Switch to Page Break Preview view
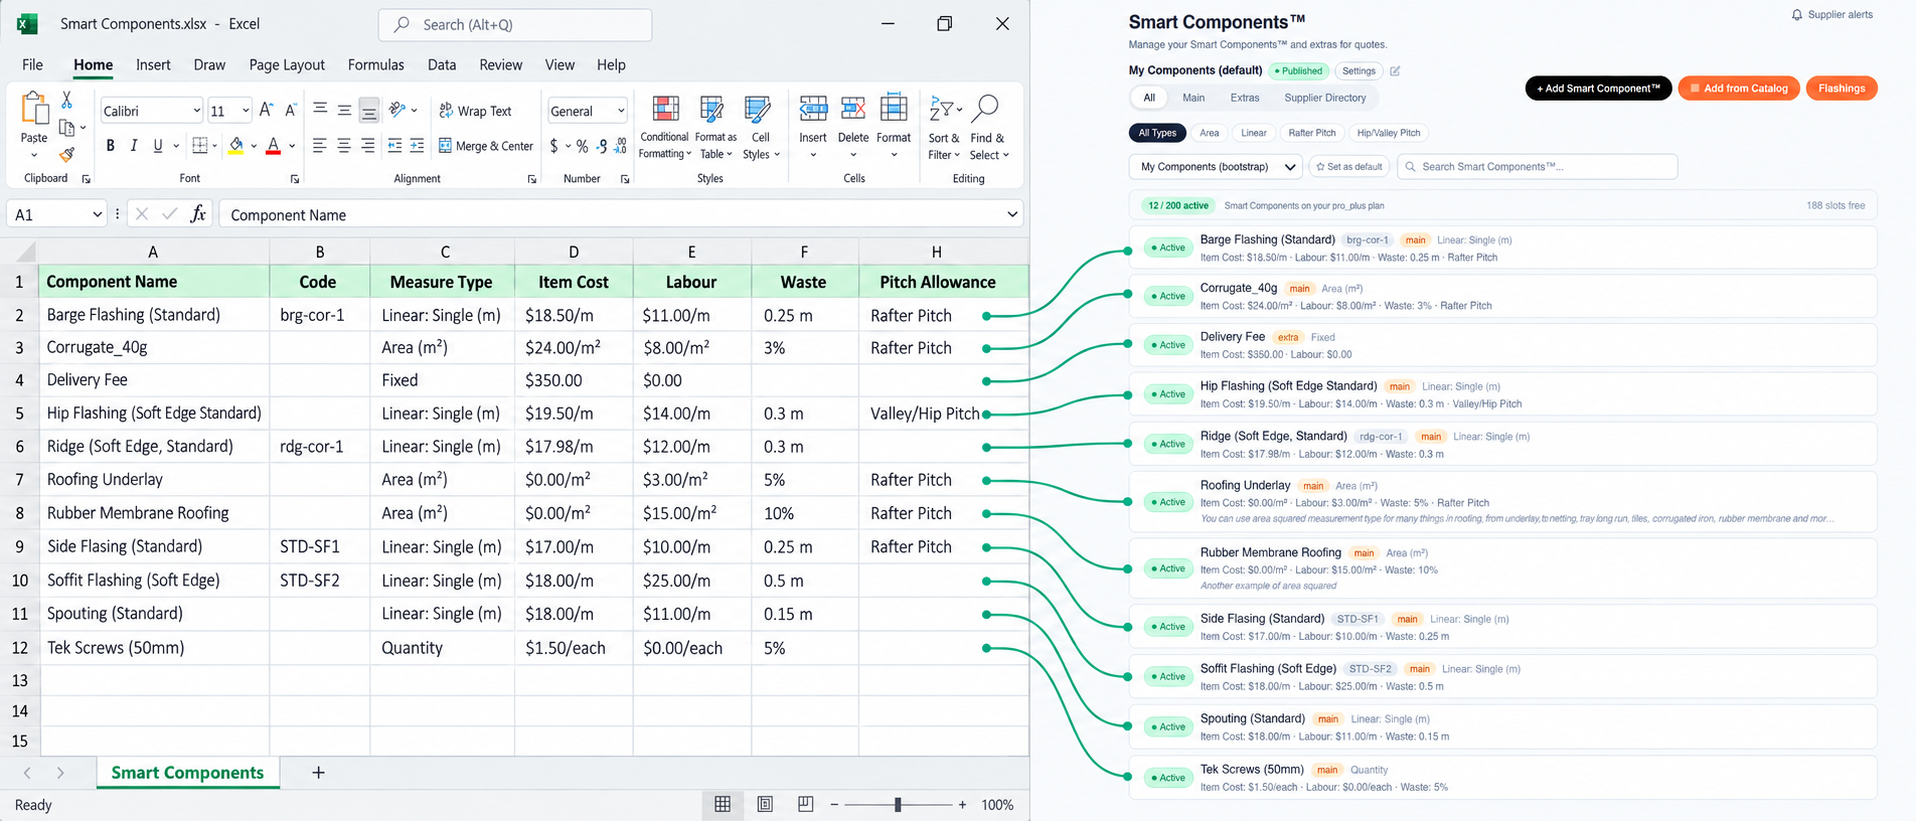 [x=805, y=804]
